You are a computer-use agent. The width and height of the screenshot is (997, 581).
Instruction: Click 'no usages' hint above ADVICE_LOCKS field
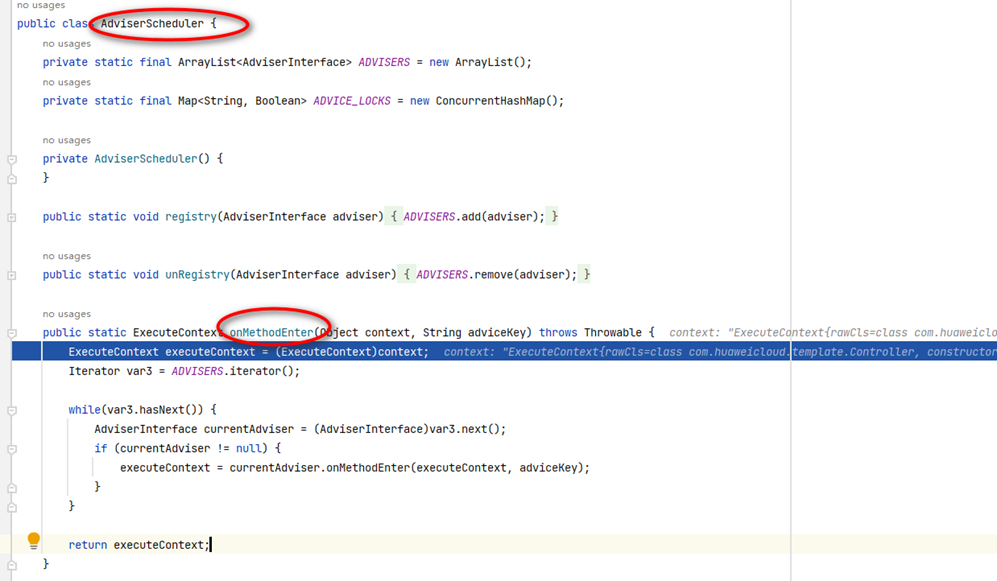tap(66, 81)
